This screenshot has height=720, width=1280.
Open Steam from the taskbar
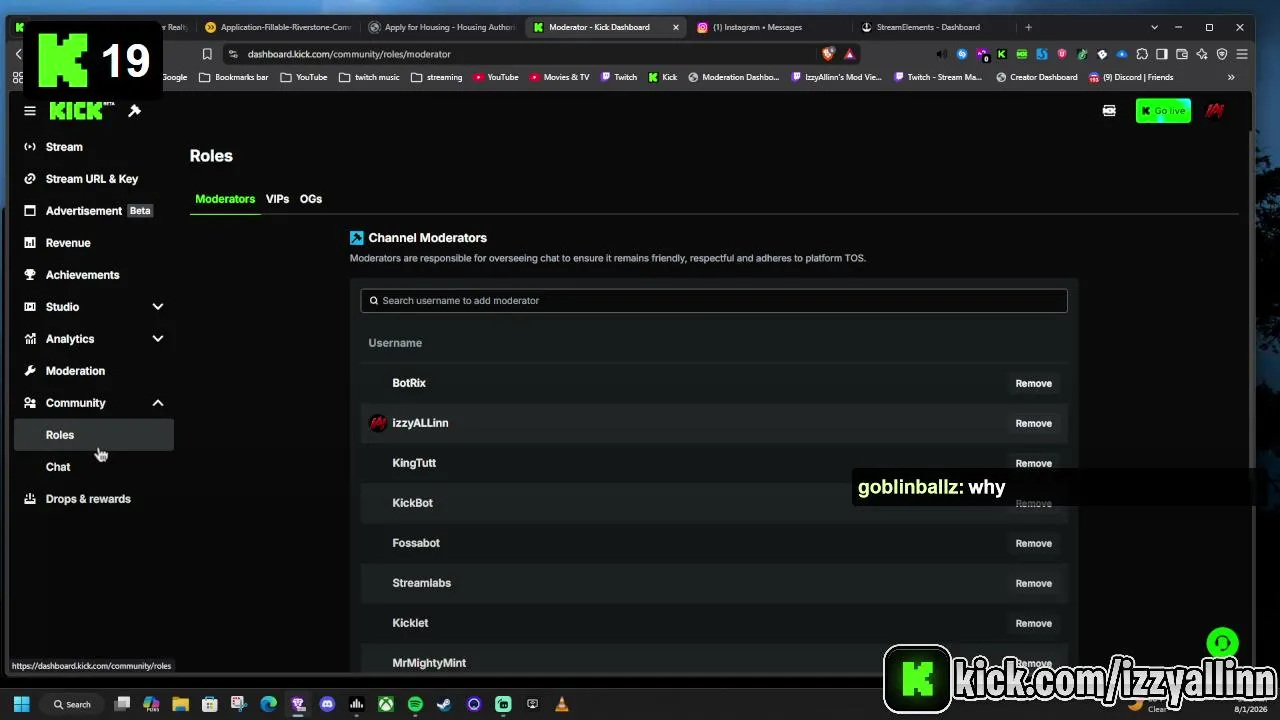[444, 704]
